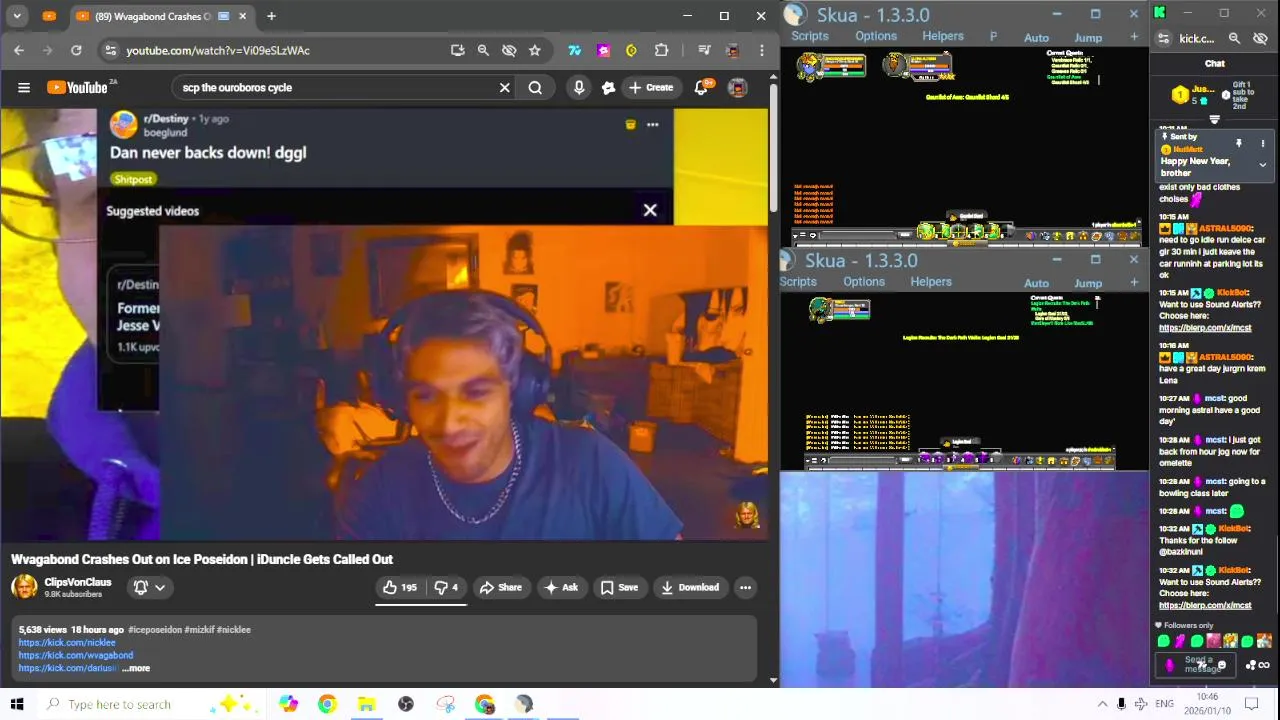Toggle the eye-slash icon in Chrome address bar

[x=509, y=50]
